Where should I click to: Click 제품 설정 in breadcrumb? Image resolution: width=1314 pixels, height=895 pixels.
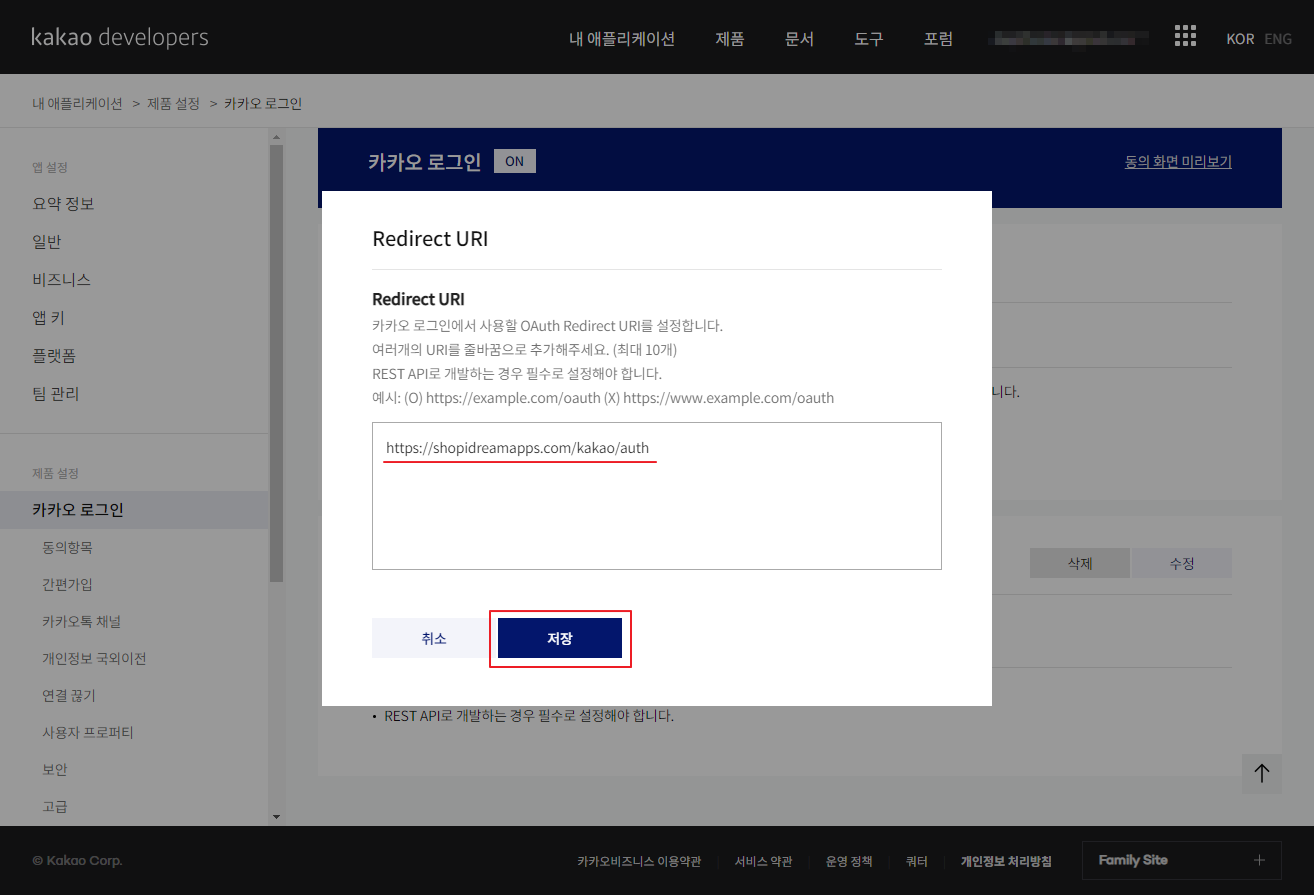click(174, 103)
